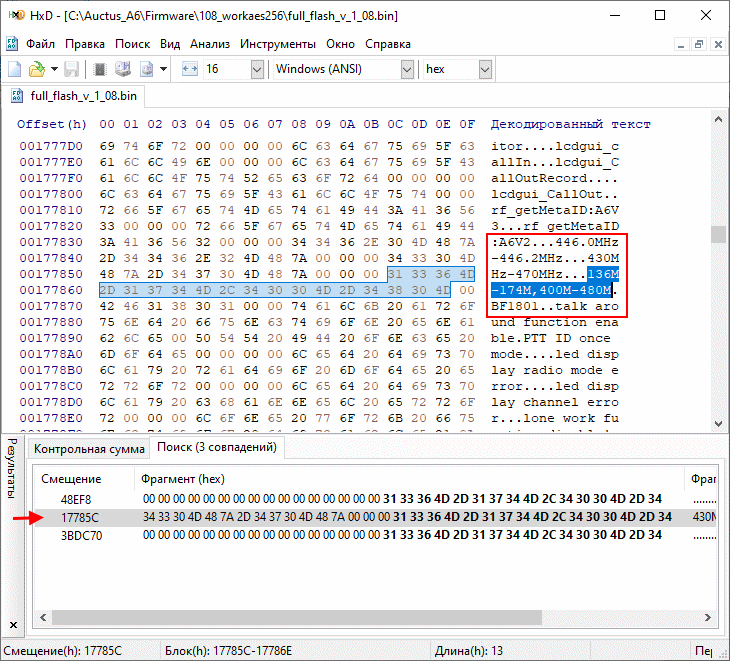This screenshot has width=730, height=661.
Task: Click the New file toolbar icon
Action: [x=14, y=69]
